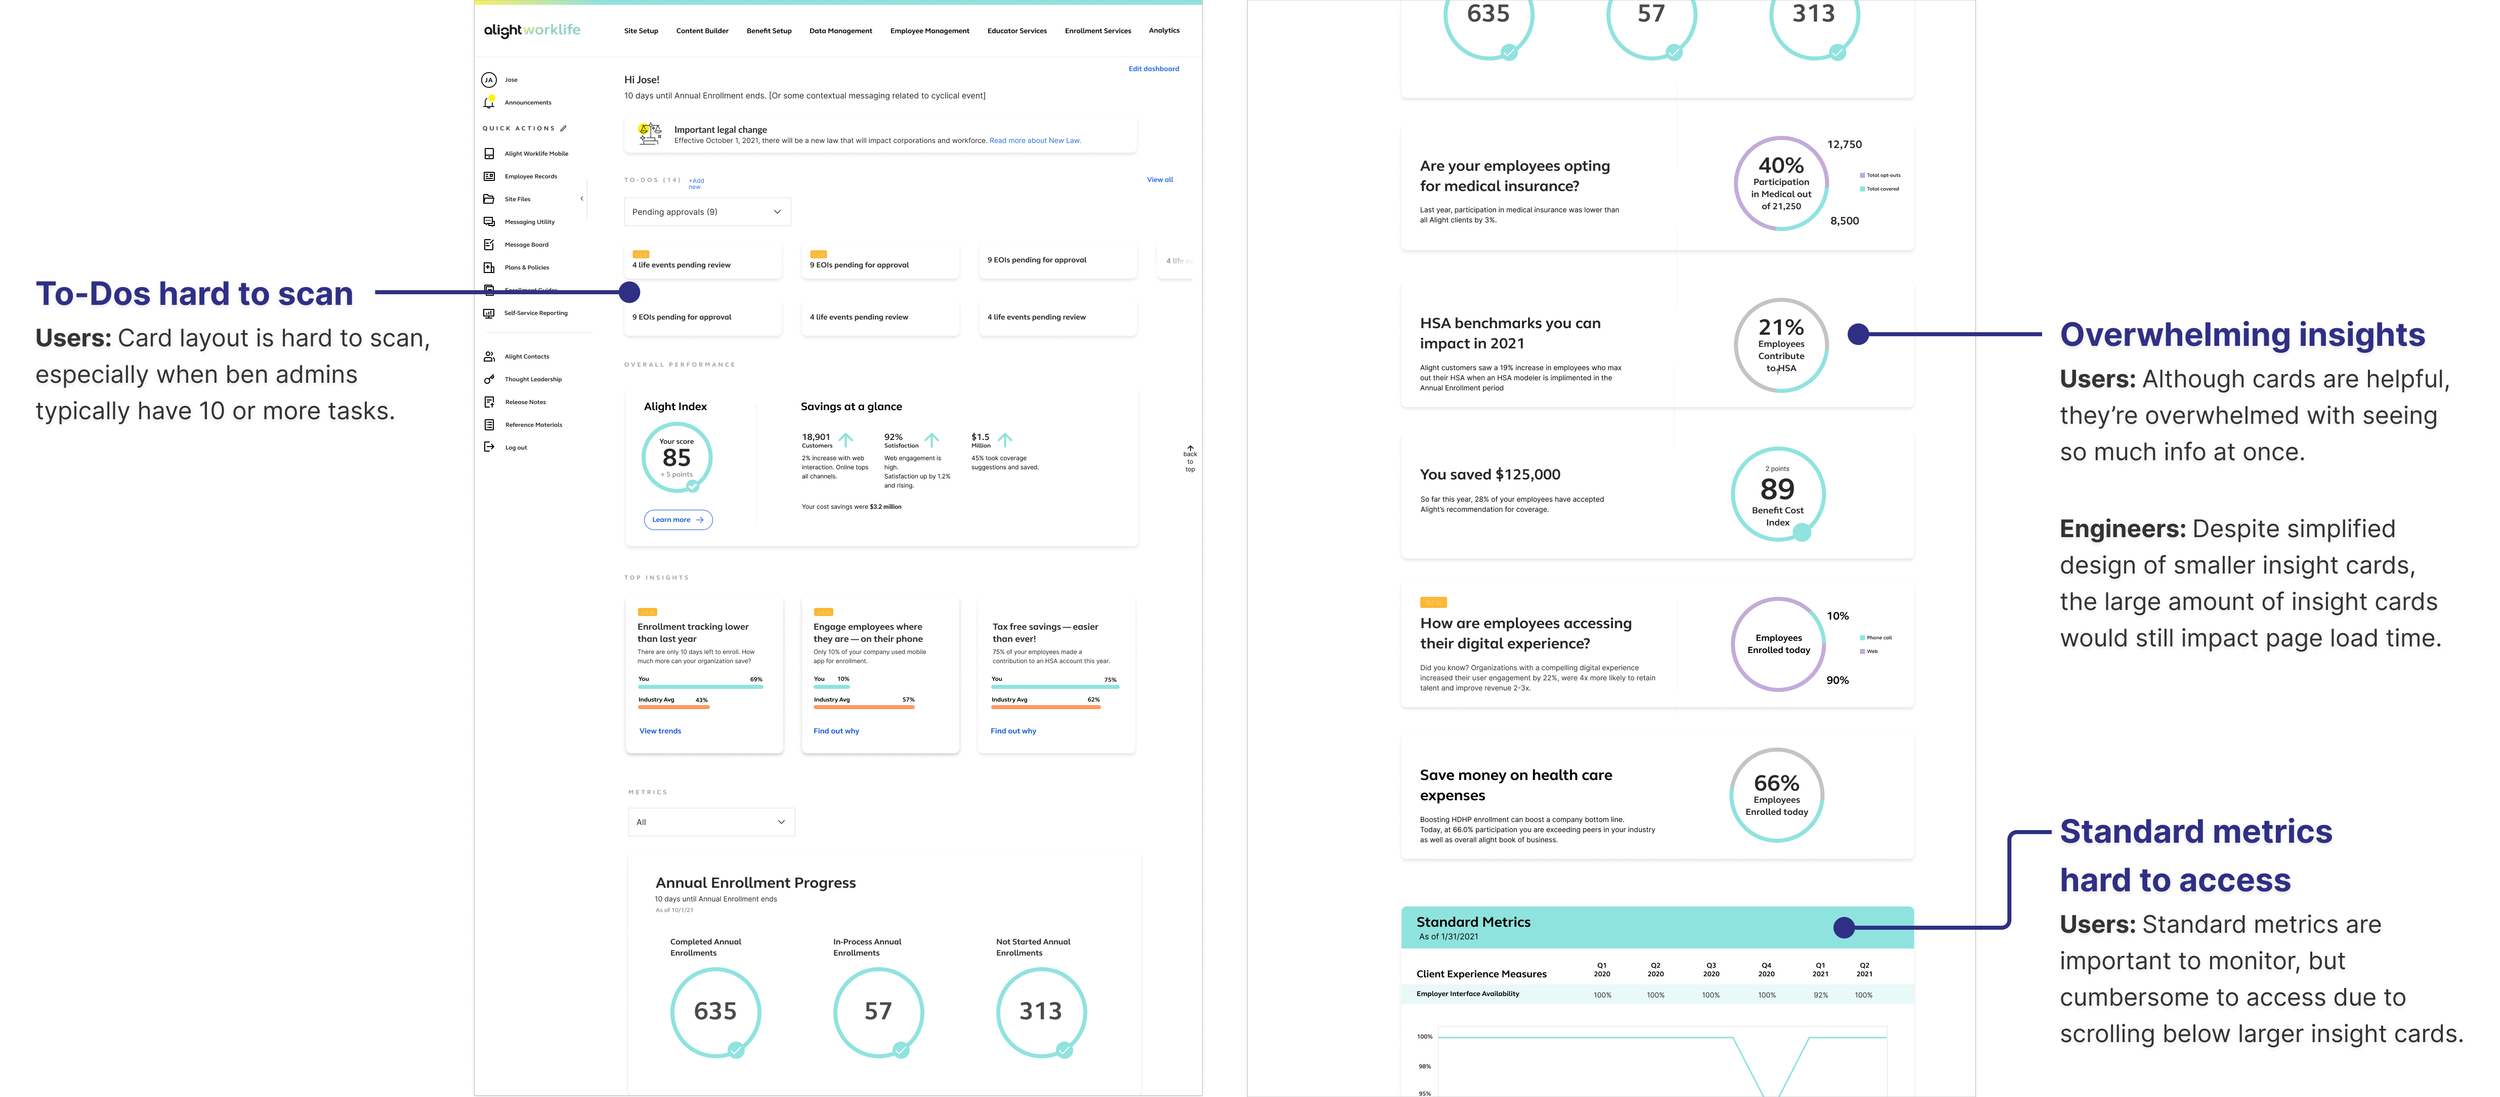
Task: Click the Edit dashboard link
Action: [x=1153, y=69]
